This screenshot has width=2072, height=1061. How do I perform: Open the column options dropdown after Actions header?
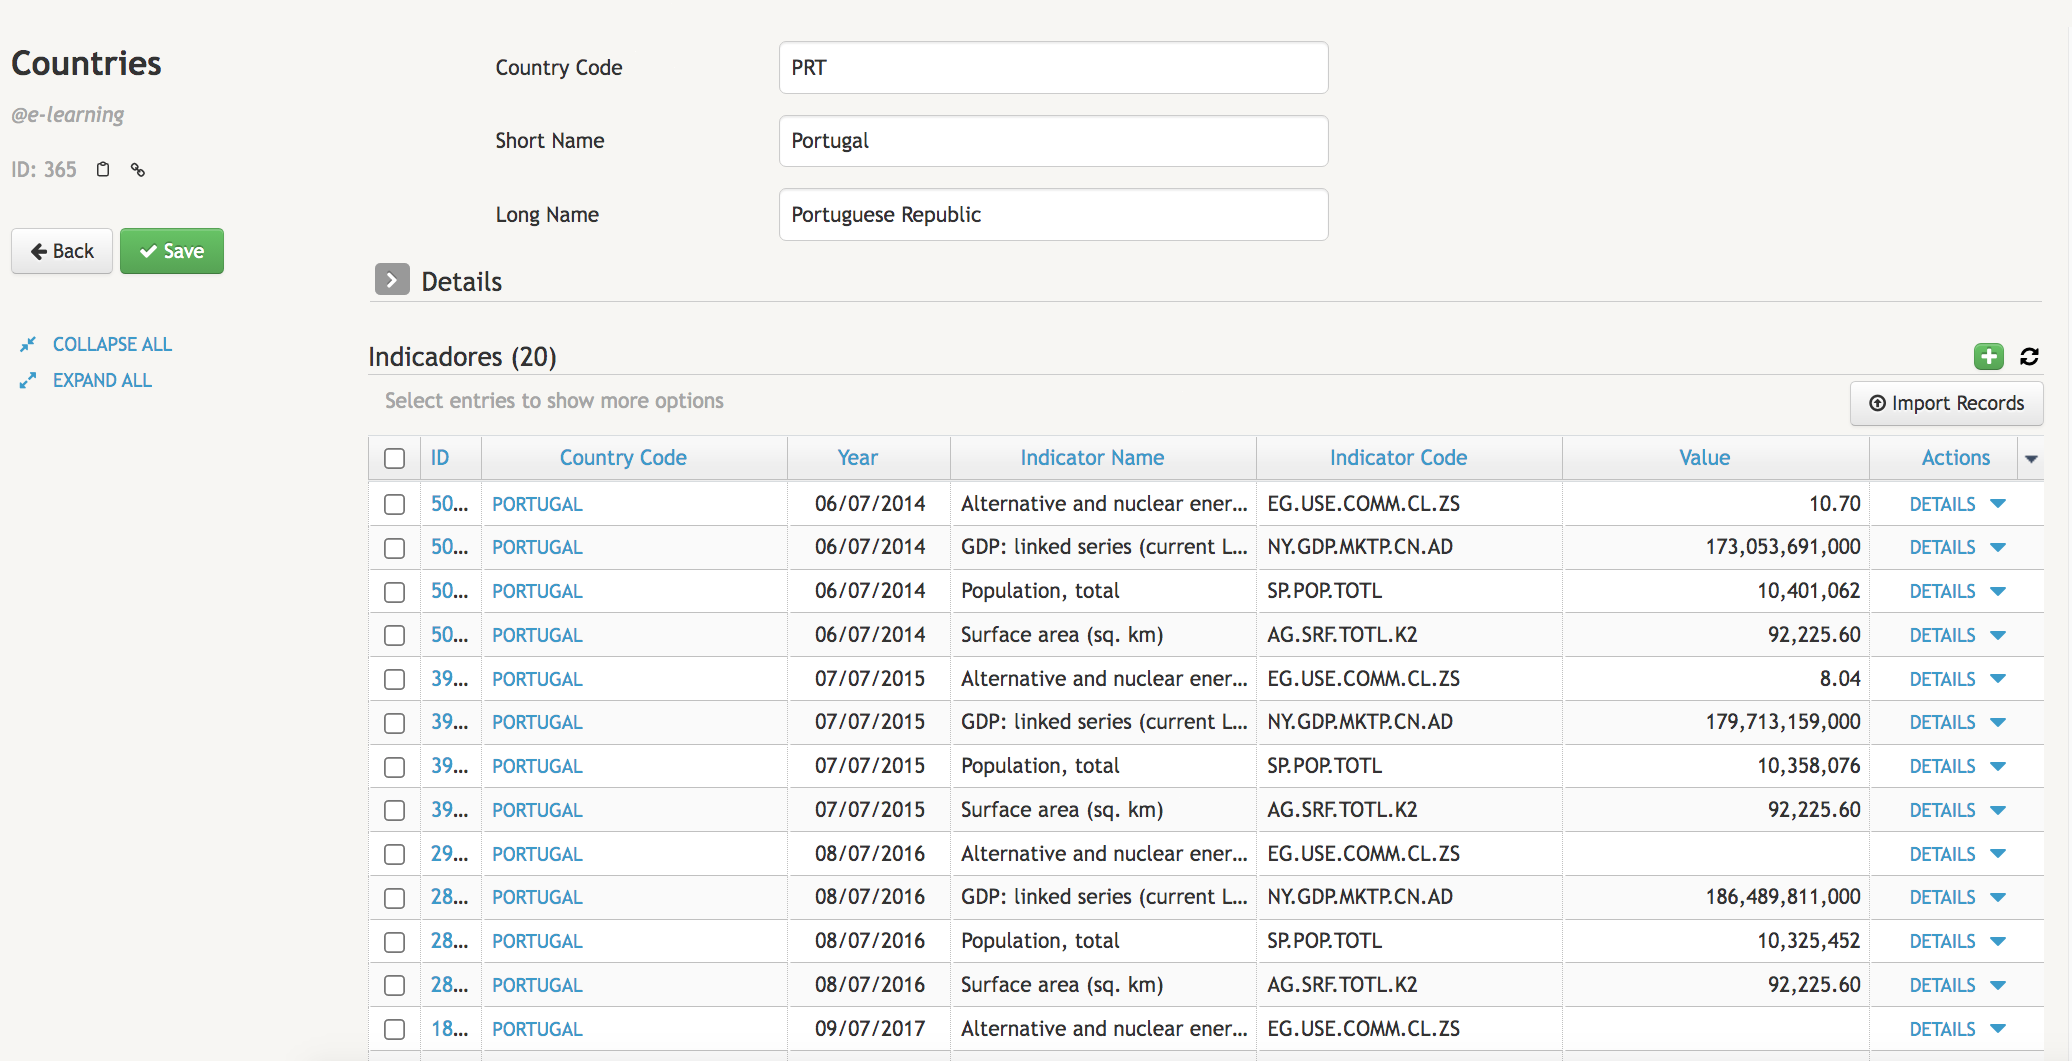[2031, 458]
